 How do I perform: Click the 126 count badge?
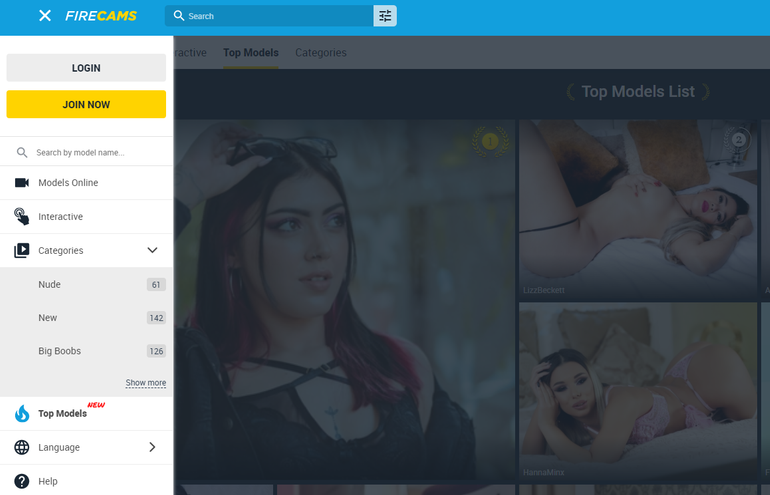pos(156,351)
